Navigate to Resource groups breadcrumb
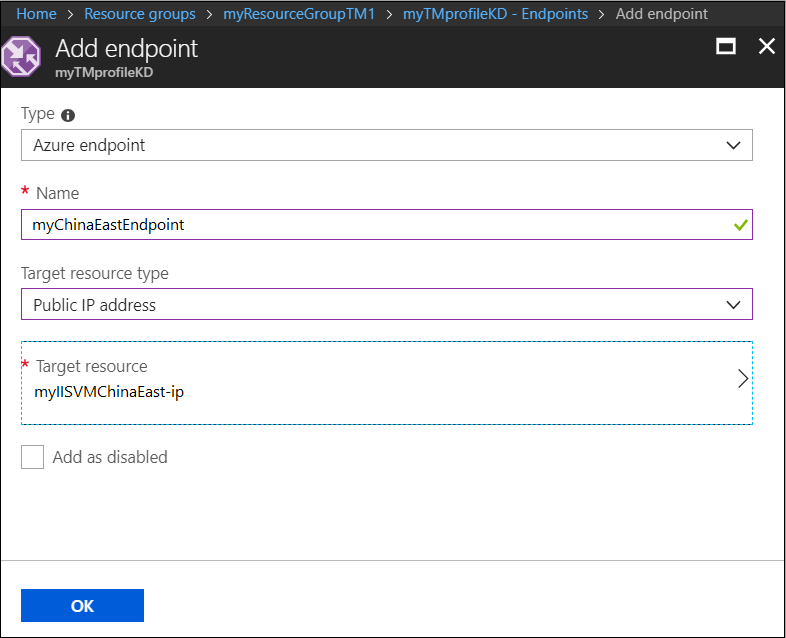The width and height of the screenshot is (786, 638). click(x=140, y=14)
